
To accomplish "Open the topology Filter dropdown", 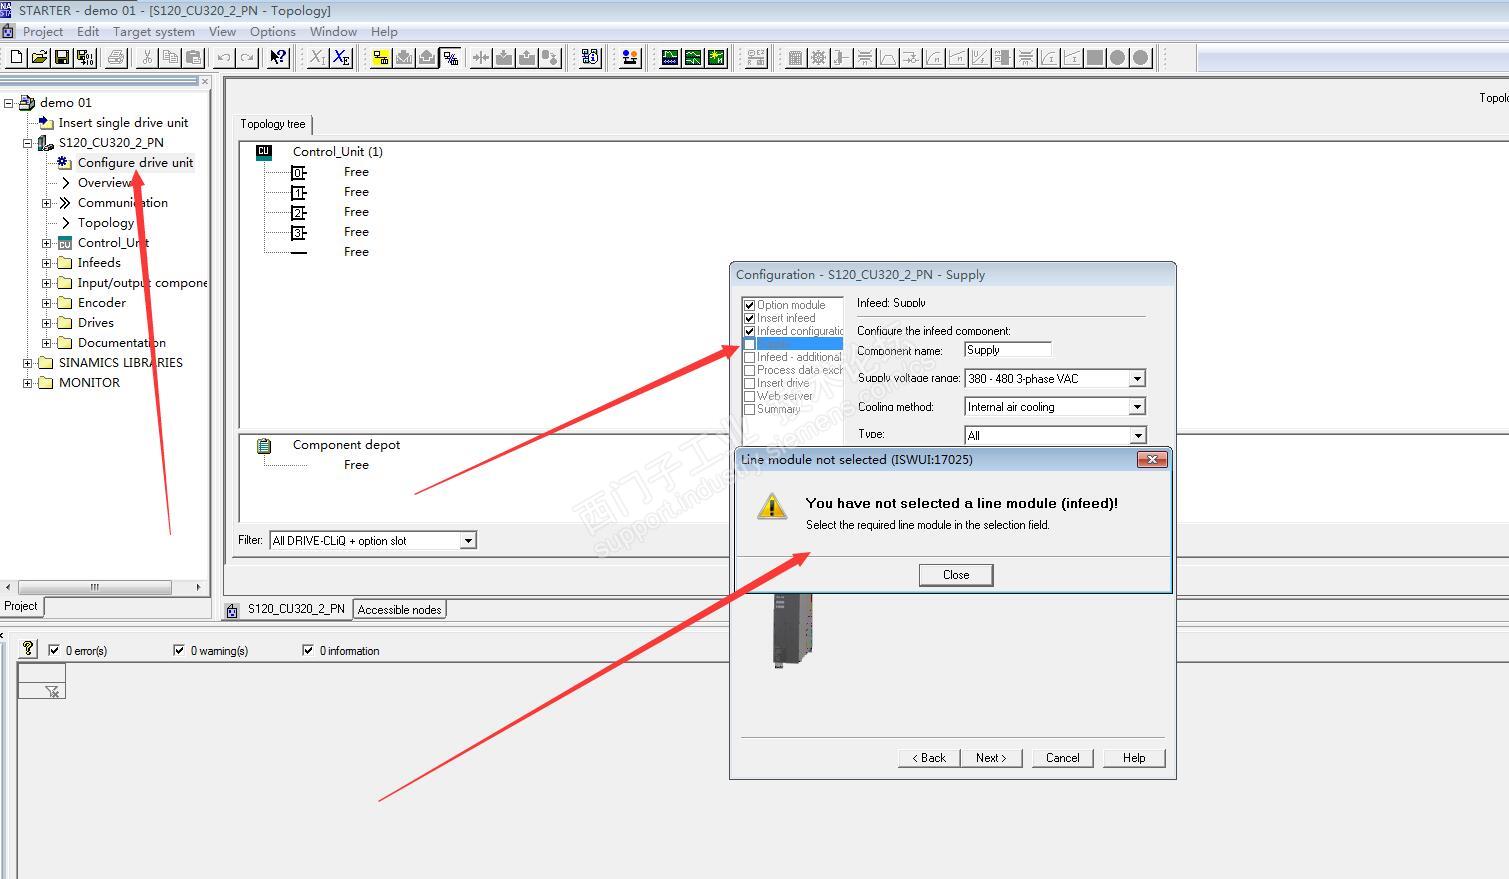I will 467,541.
